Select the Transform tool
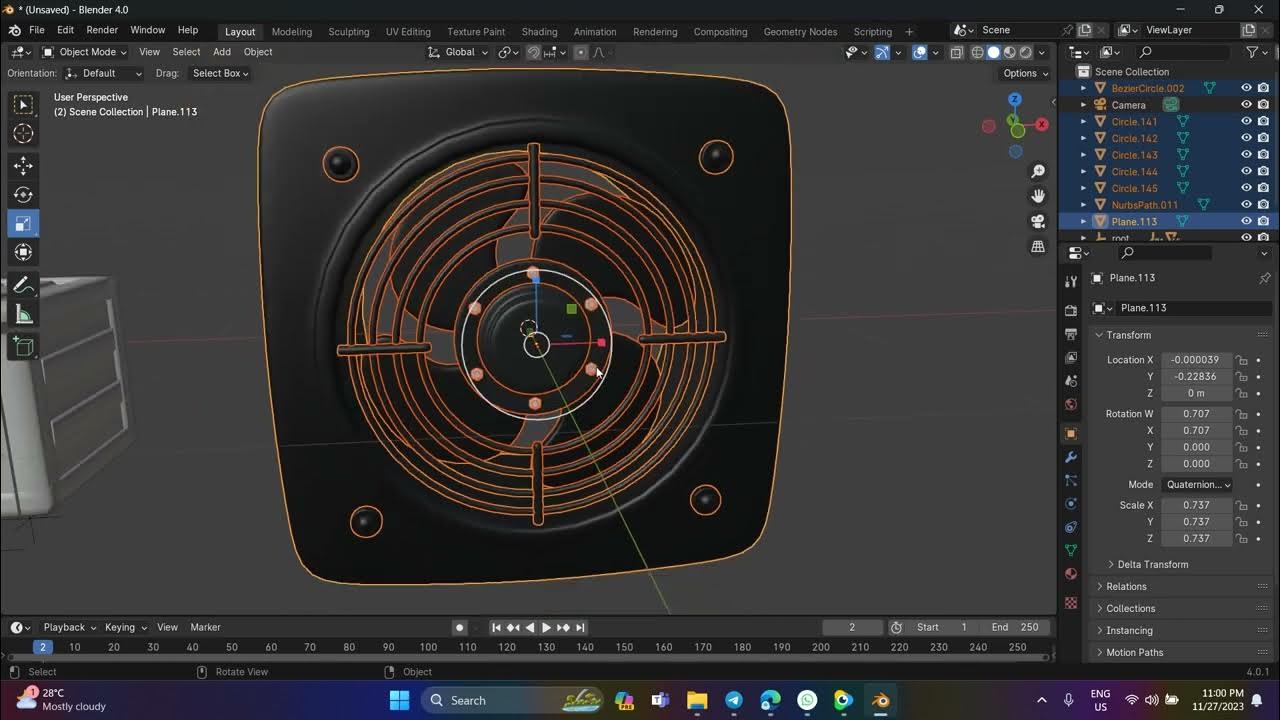Viewport: 1280px width, 720px height. pos(24,253)
